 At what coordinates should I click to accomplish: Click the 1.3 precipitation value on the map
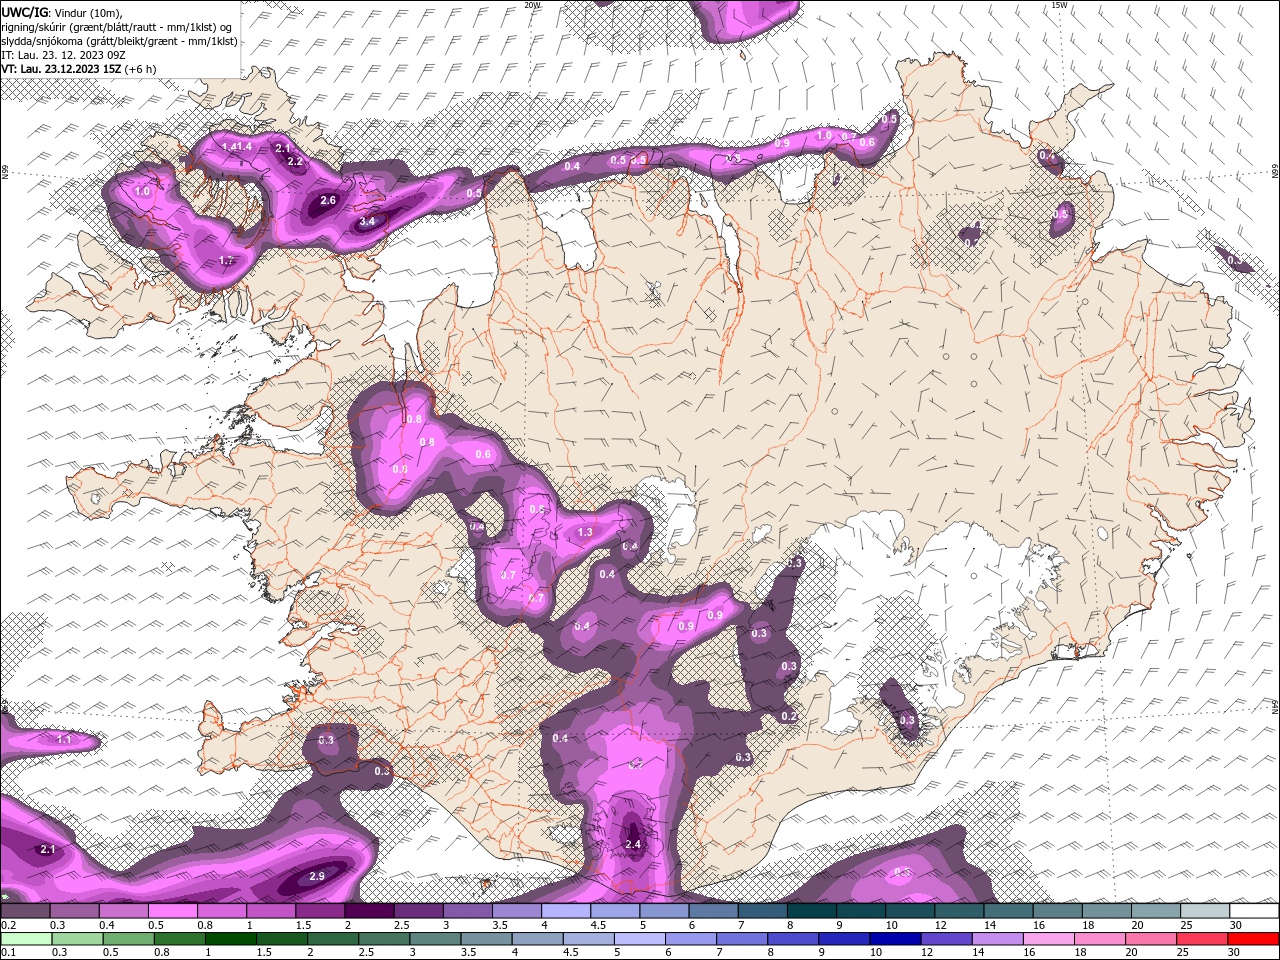(x=585, y=532)
